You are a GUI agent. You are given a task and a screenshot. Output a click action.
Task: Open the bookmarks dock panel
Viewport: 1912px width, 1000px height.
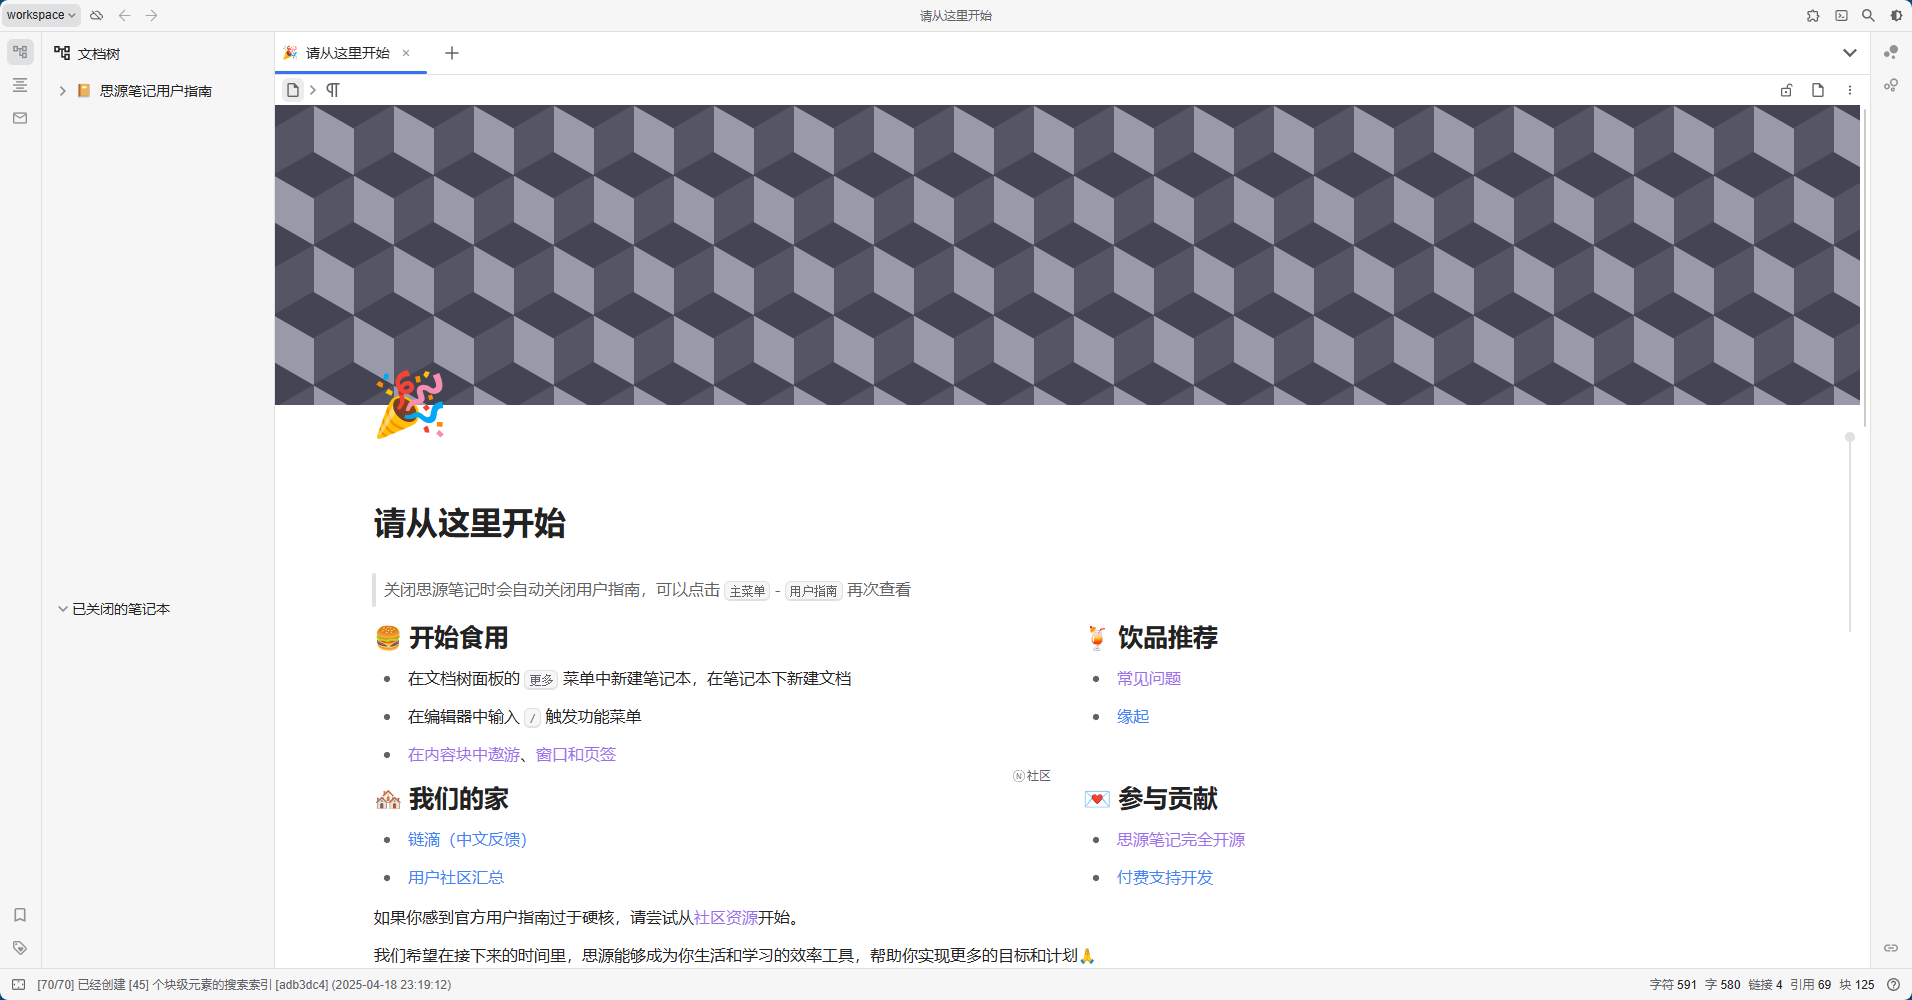(x=20, y=915)
